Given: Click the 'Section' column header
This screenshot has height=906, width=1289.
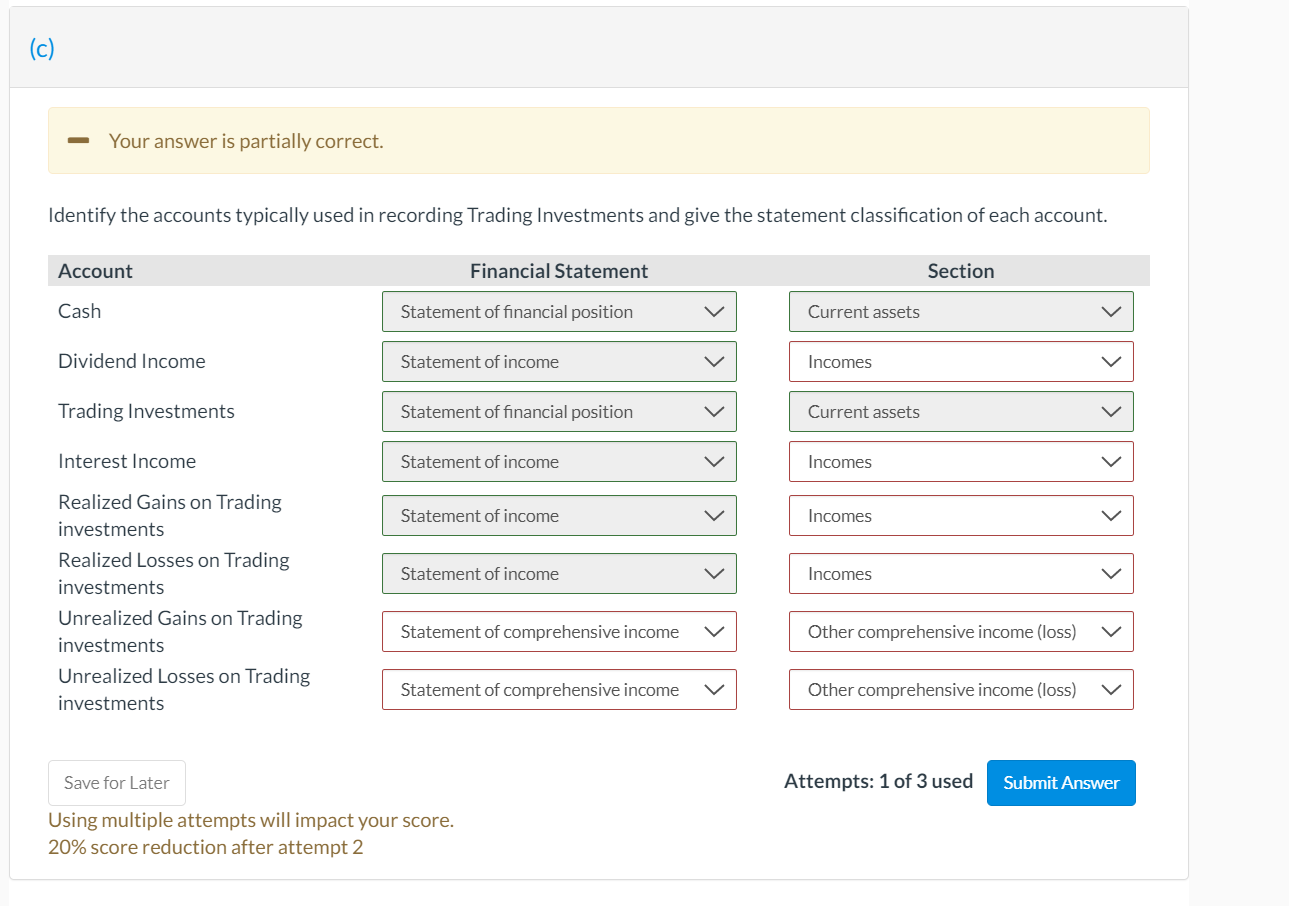Looking at the screenshot, I should [x=961, y=271].
